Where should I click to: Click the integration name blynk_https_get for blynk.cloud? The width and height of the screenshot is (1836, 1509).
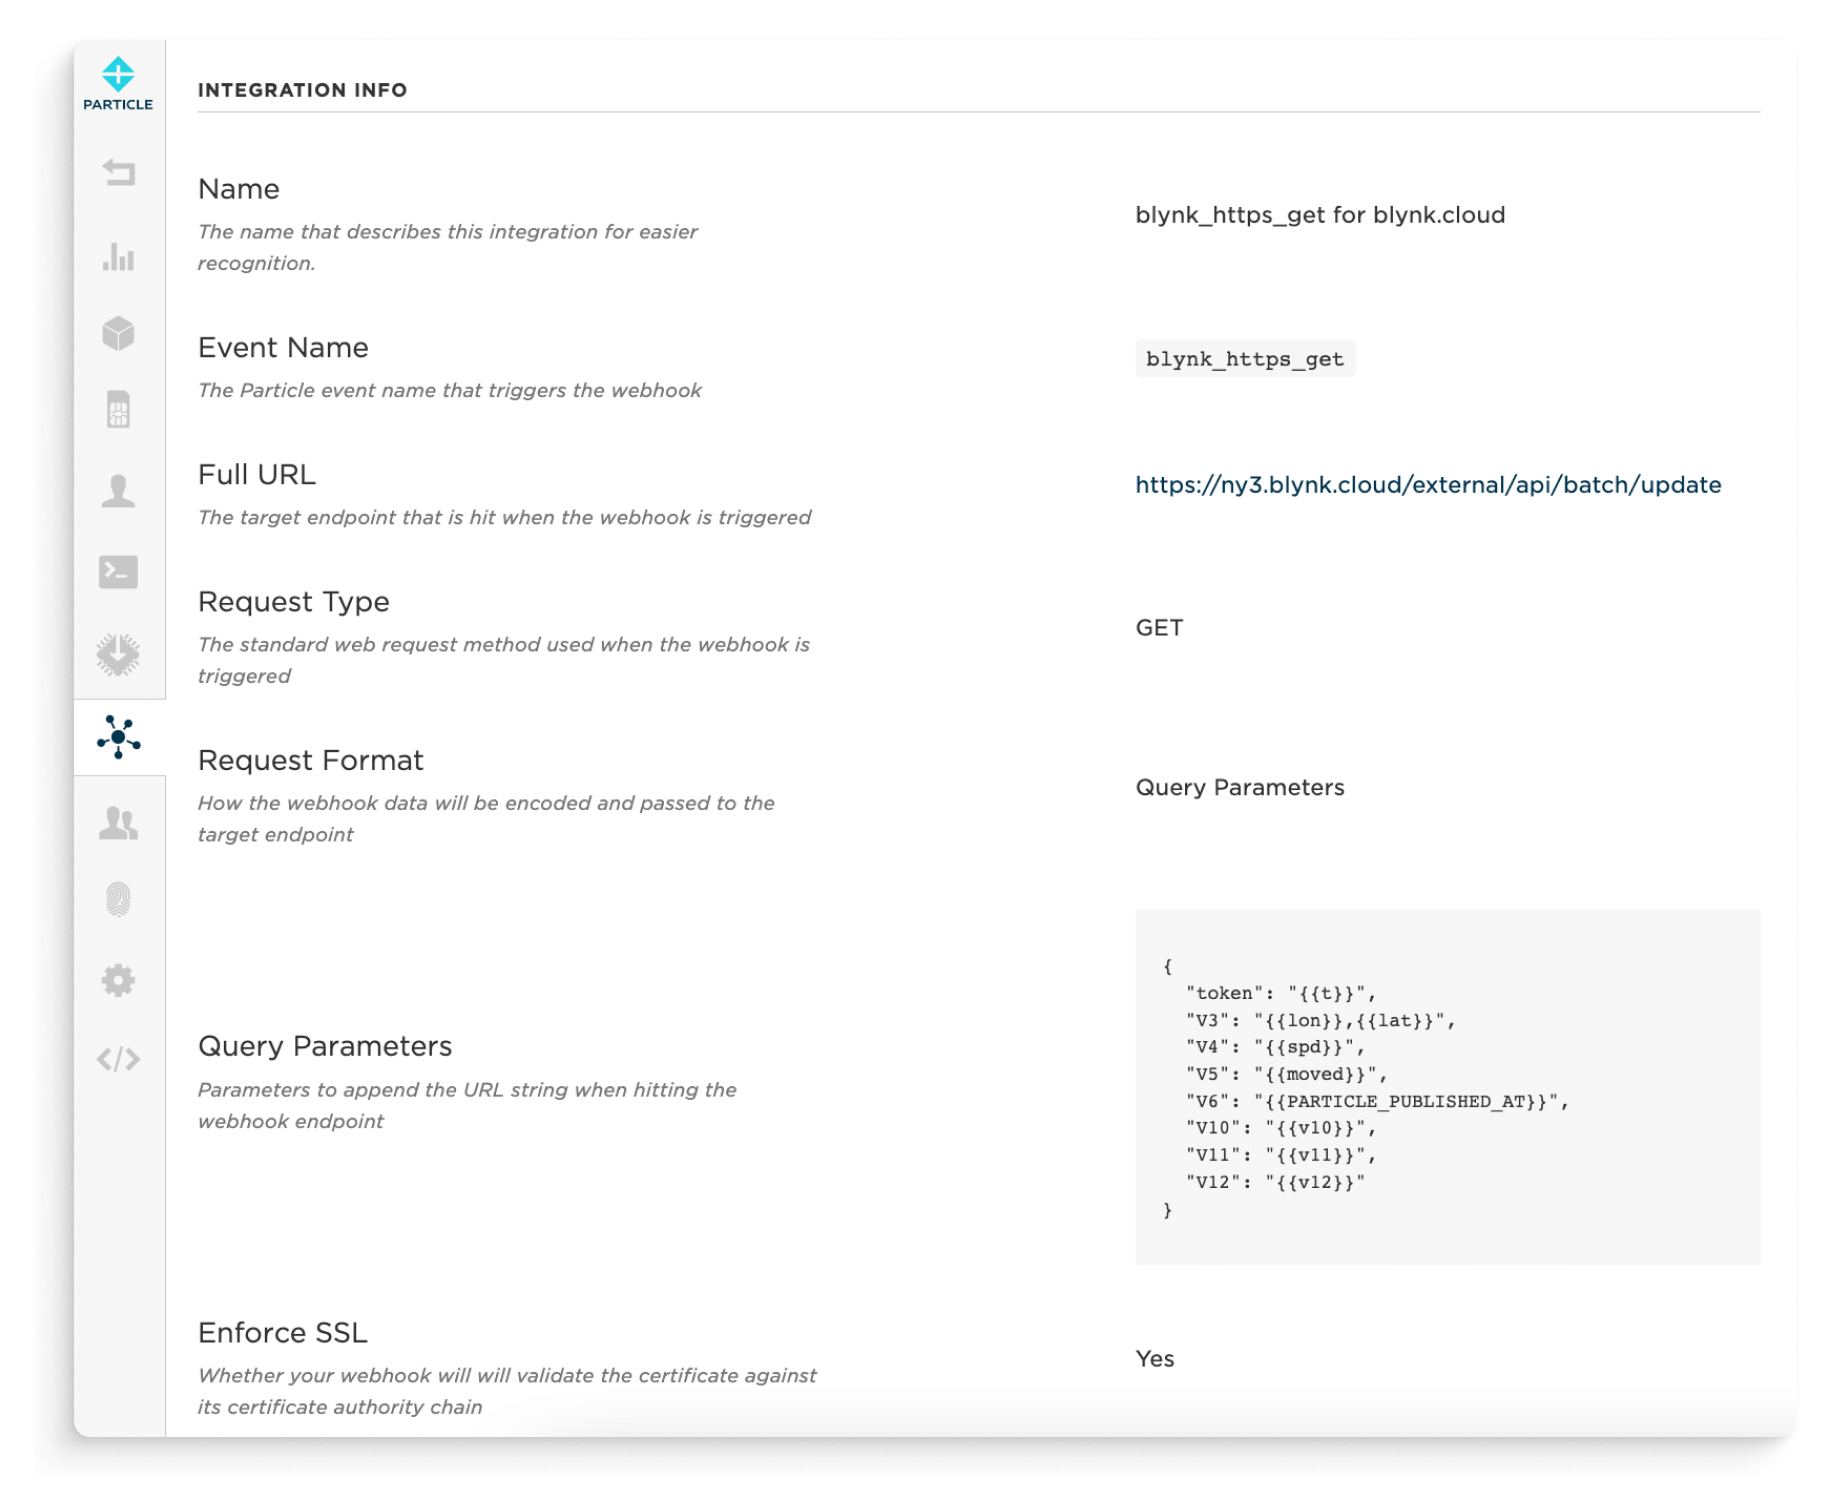[x=1320, y=214]
